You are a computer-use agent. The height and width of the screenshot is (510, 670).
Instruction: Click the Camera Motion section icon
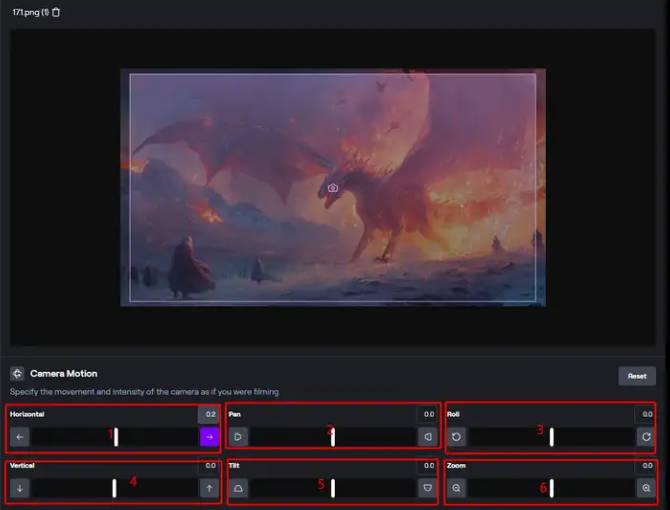pos(17,373)
